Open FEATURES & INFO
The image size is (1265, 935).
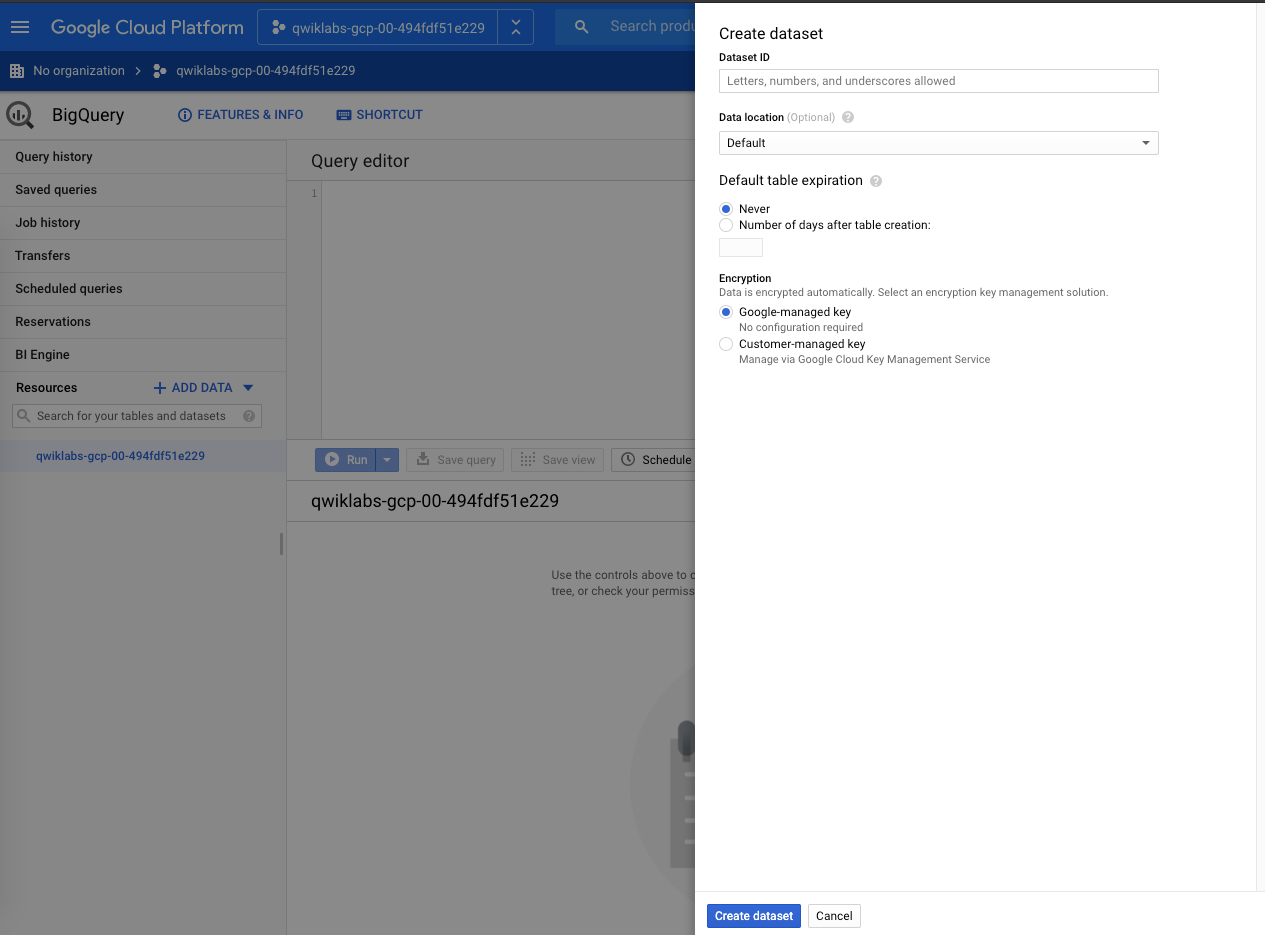[240, 115]
